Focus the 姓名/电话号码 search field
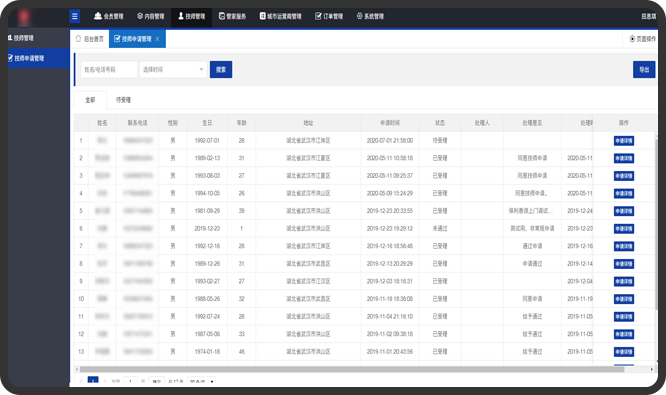The width and height of the screenshot is (666, 395). click(109, 70)
